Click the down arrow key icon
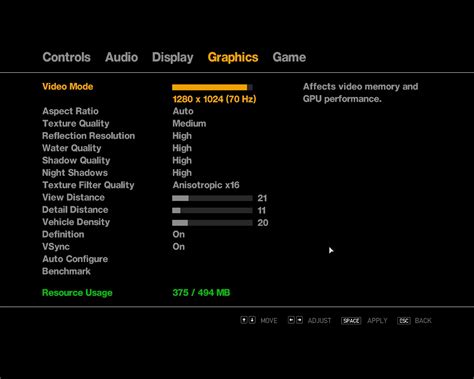The width and height of the screenshot is (474, 379). coord(252,320)
